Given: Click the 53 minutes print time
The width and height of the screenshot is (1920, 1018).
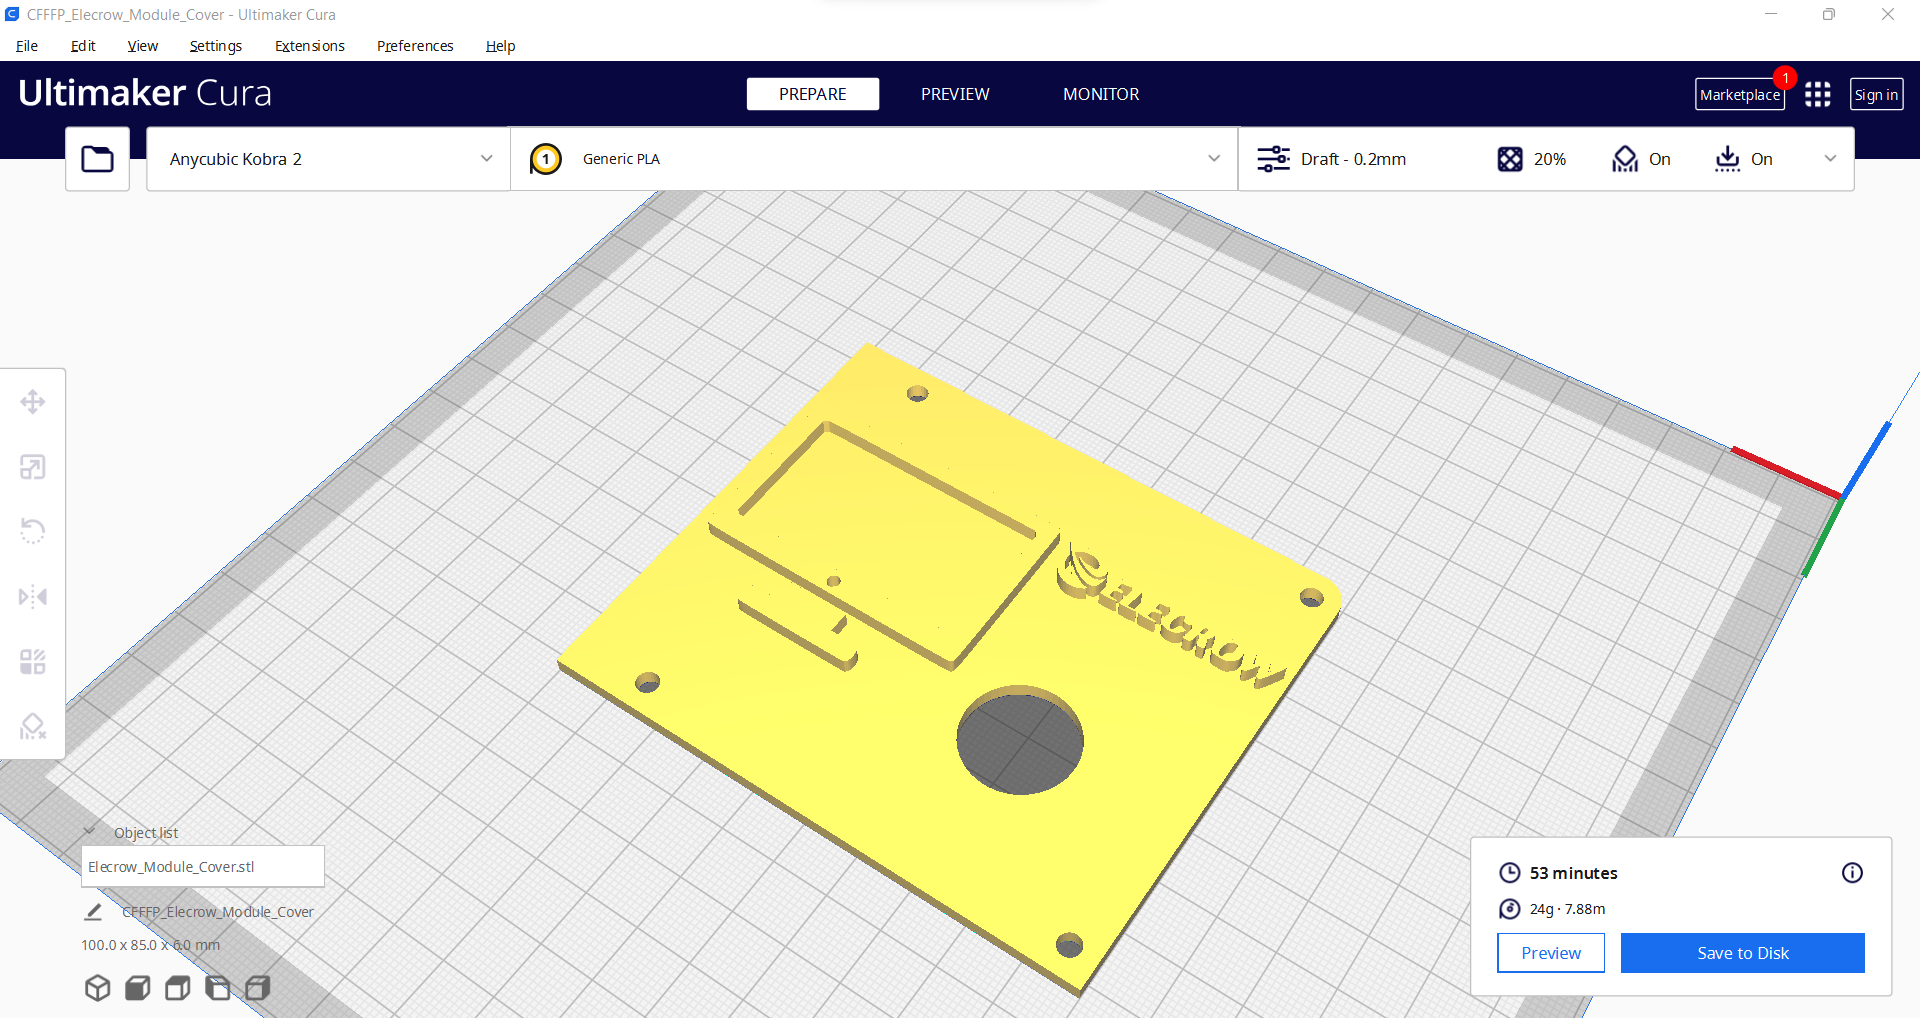Looking at the screenshot, I should tap(1574, 873).
